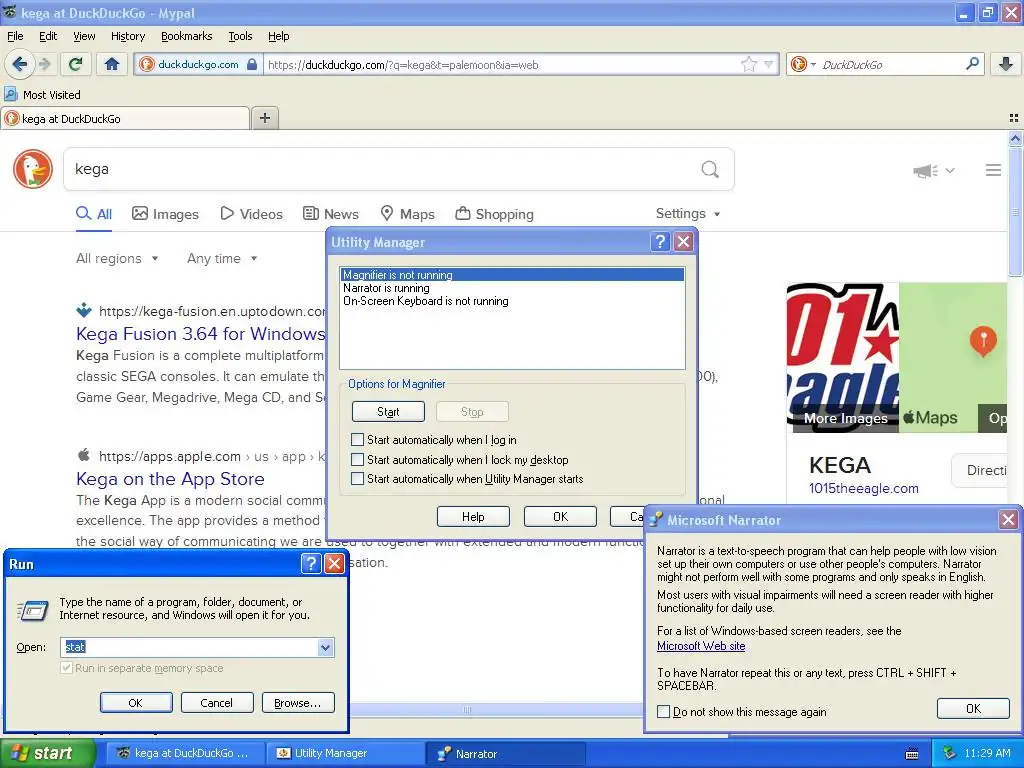Open the Microsoft Web site link
Screen dimensions: 1024x768
701,646
